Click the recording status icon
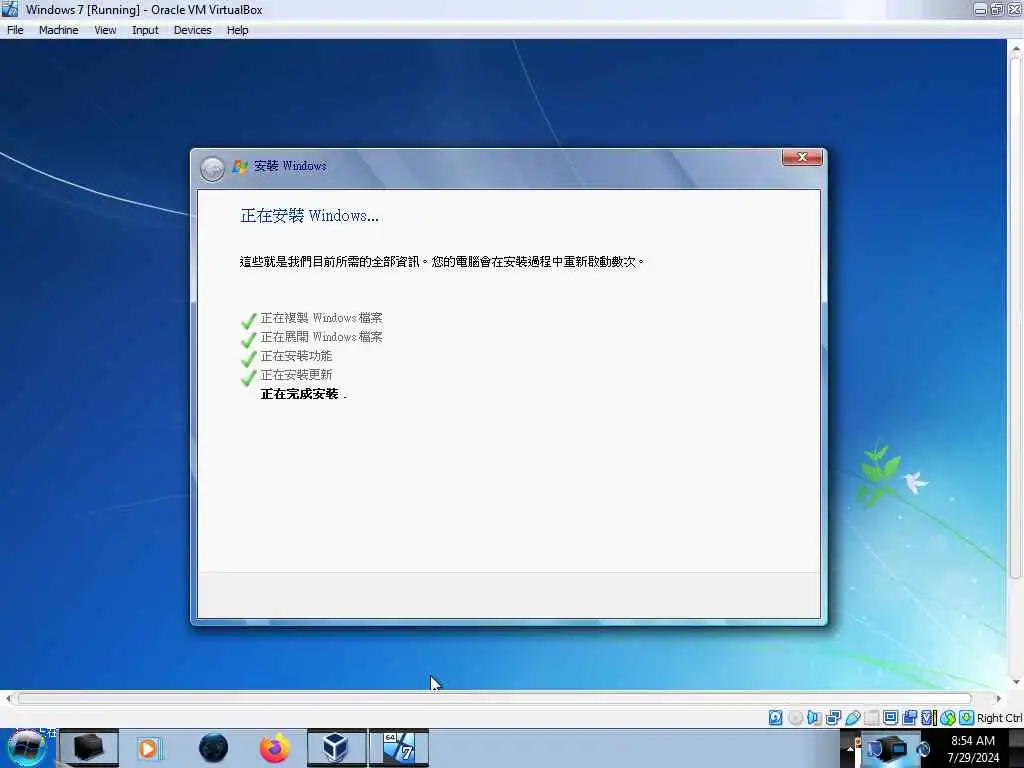Image resolution: width=1024 pixels, height=768 pixels. click(909, 718)
